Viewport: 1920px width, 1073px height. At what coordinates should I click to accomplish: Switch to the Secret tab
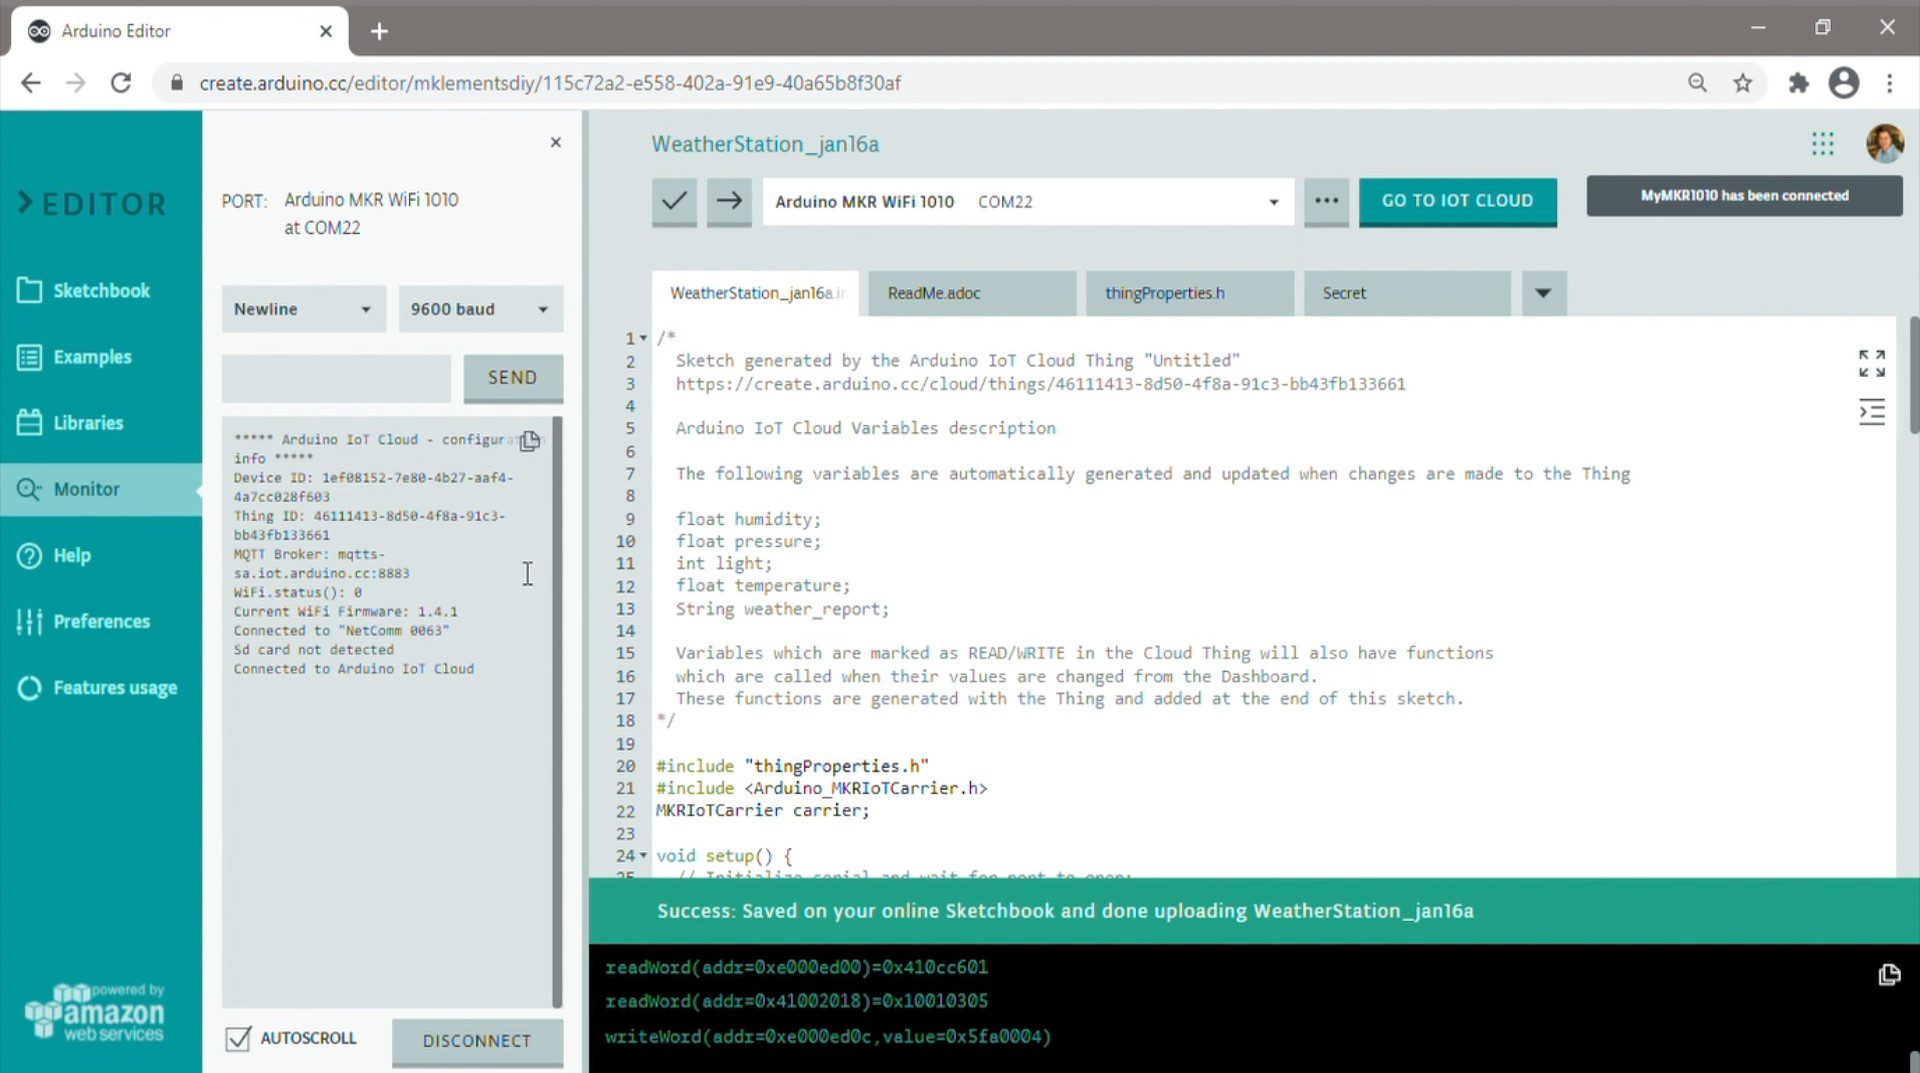pyautogui.click(x=1344, y=293)
